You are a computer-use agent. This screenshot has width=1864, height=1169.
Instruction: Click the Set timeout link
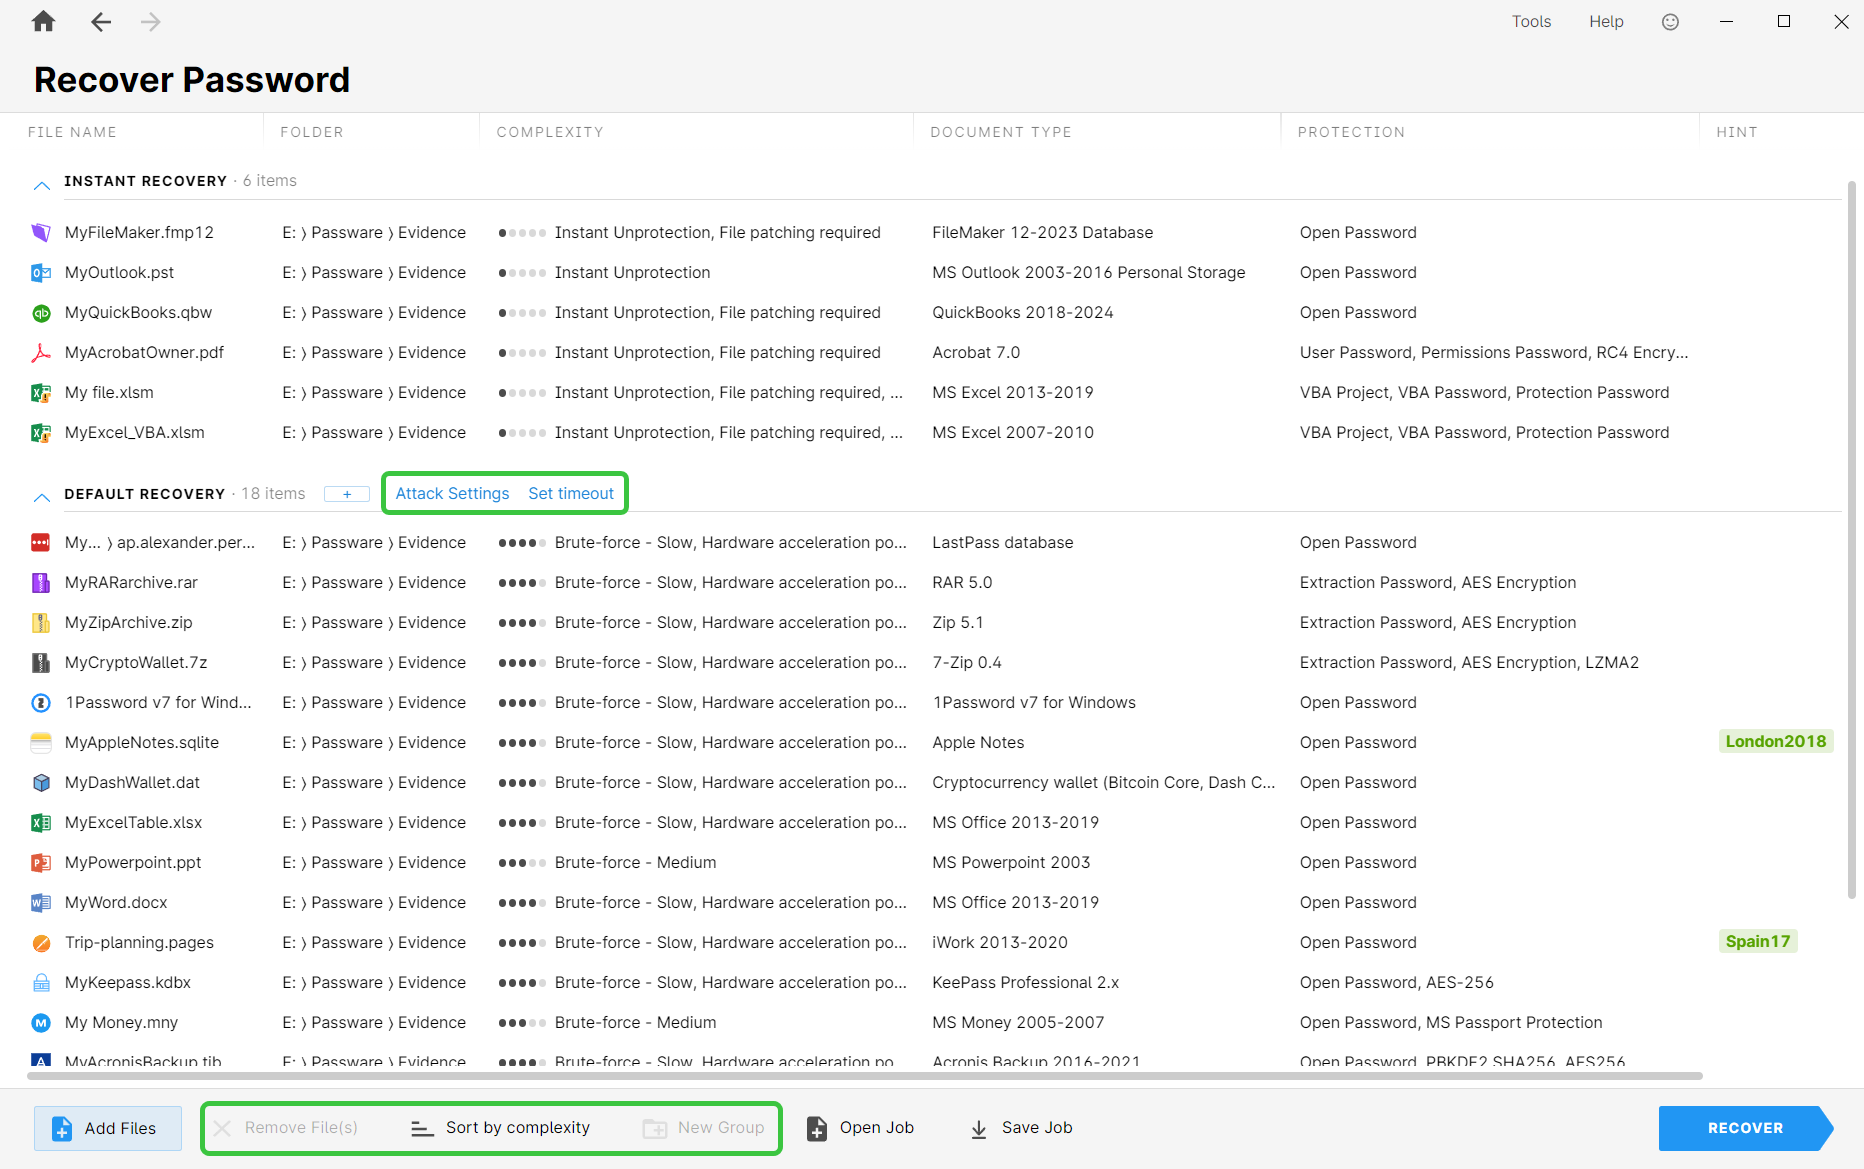click(x=571, y=493)
